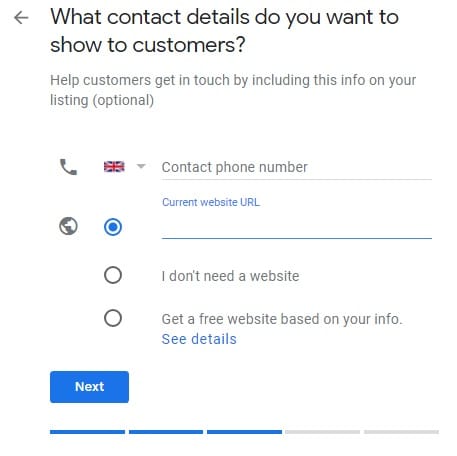The height and width of the screenshot is (456, 457).
Task: Click "Get a free website" option text
Action: [x=282, y=319]
